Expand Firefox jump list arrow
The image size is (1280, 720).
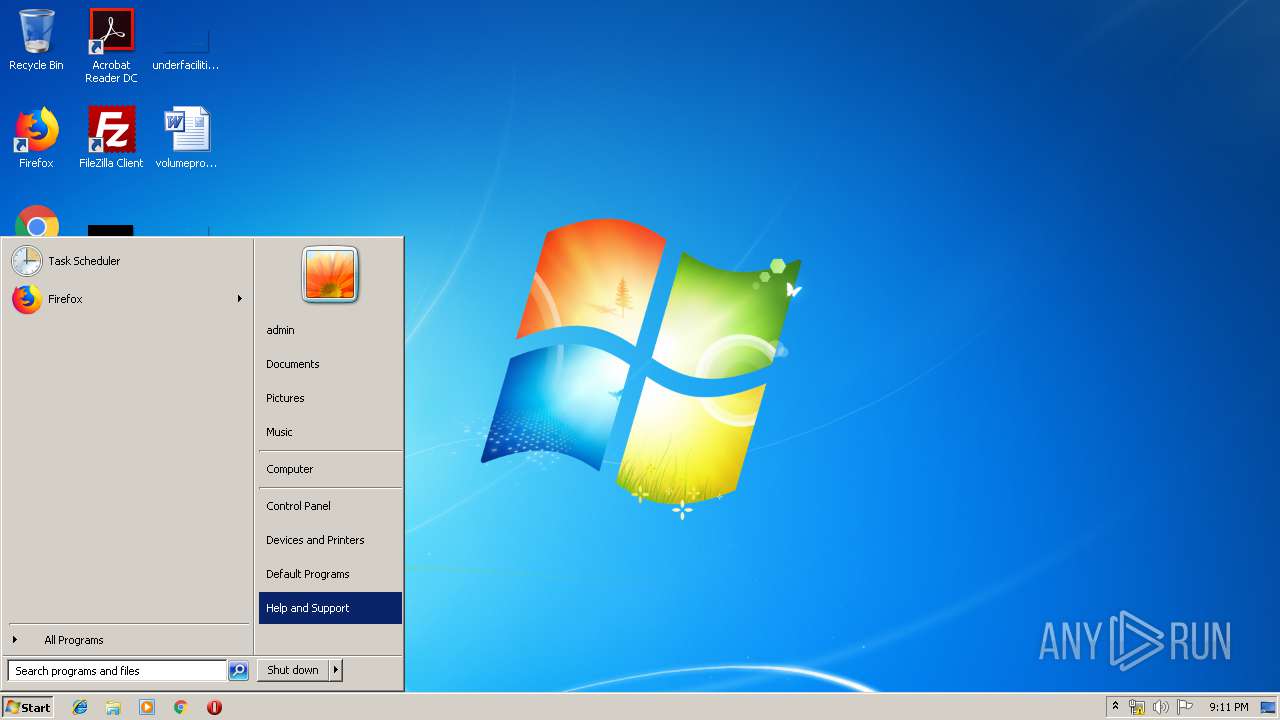click(x=240, y=299)
